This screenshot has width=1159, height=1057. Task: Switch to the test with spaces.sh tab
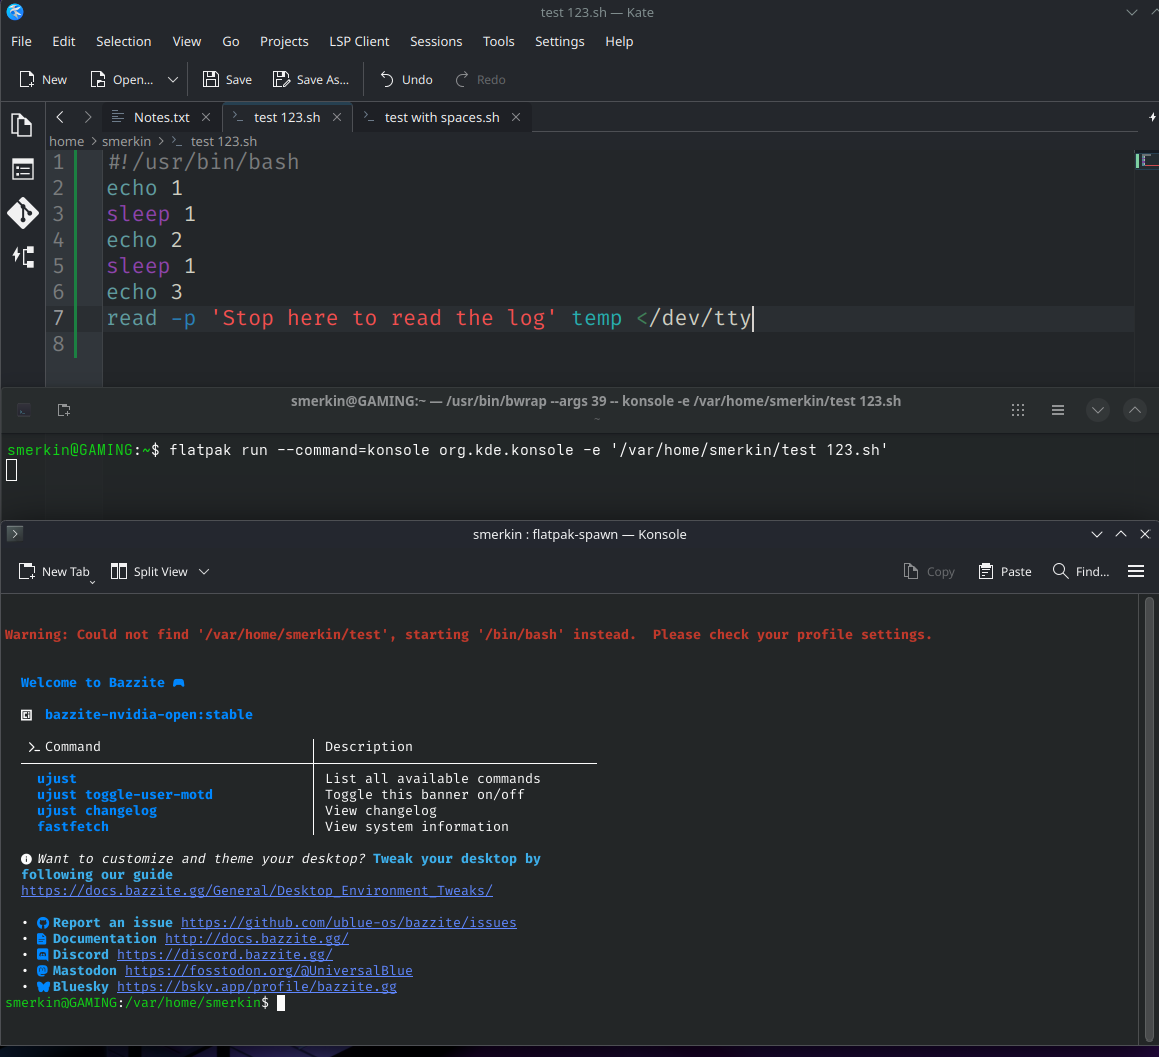click(x=441, y=117)
